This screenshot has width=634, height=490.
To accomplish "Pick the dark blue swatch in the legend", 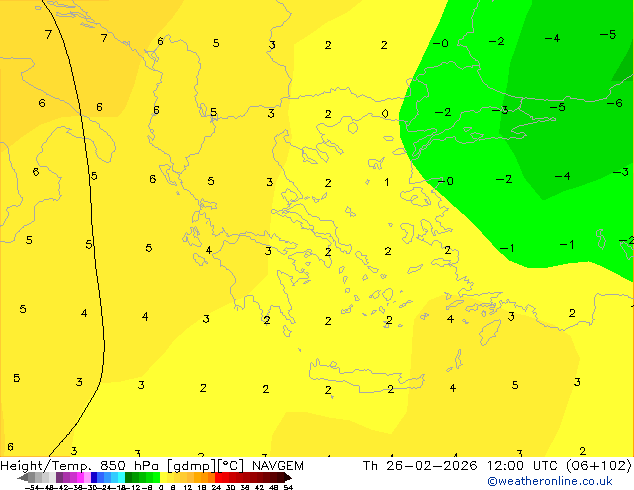I will [94, 477].
